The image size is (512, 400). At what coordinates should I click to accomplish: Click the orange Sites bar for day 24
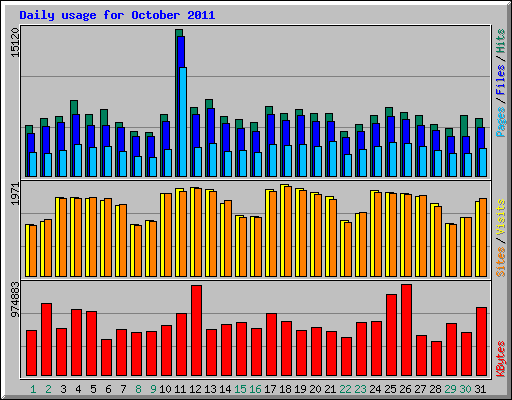(378, 234)
